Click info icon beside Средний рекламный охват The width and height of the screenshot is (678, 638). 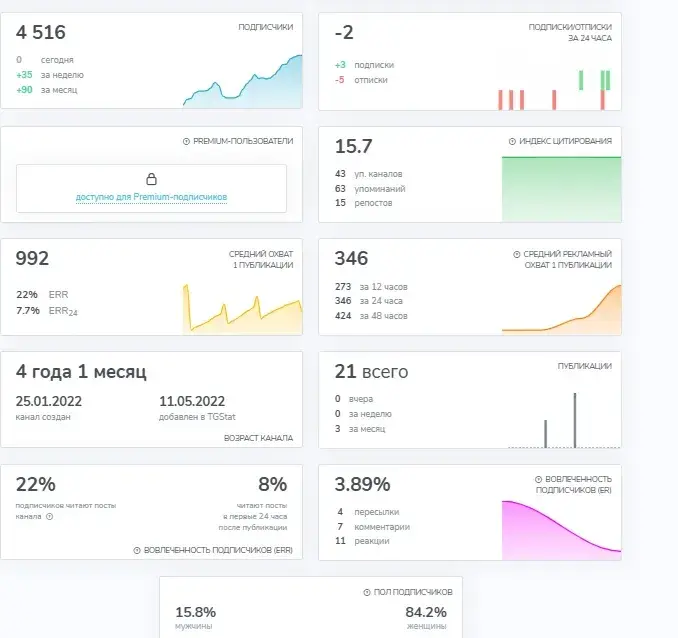coord(516,254)
